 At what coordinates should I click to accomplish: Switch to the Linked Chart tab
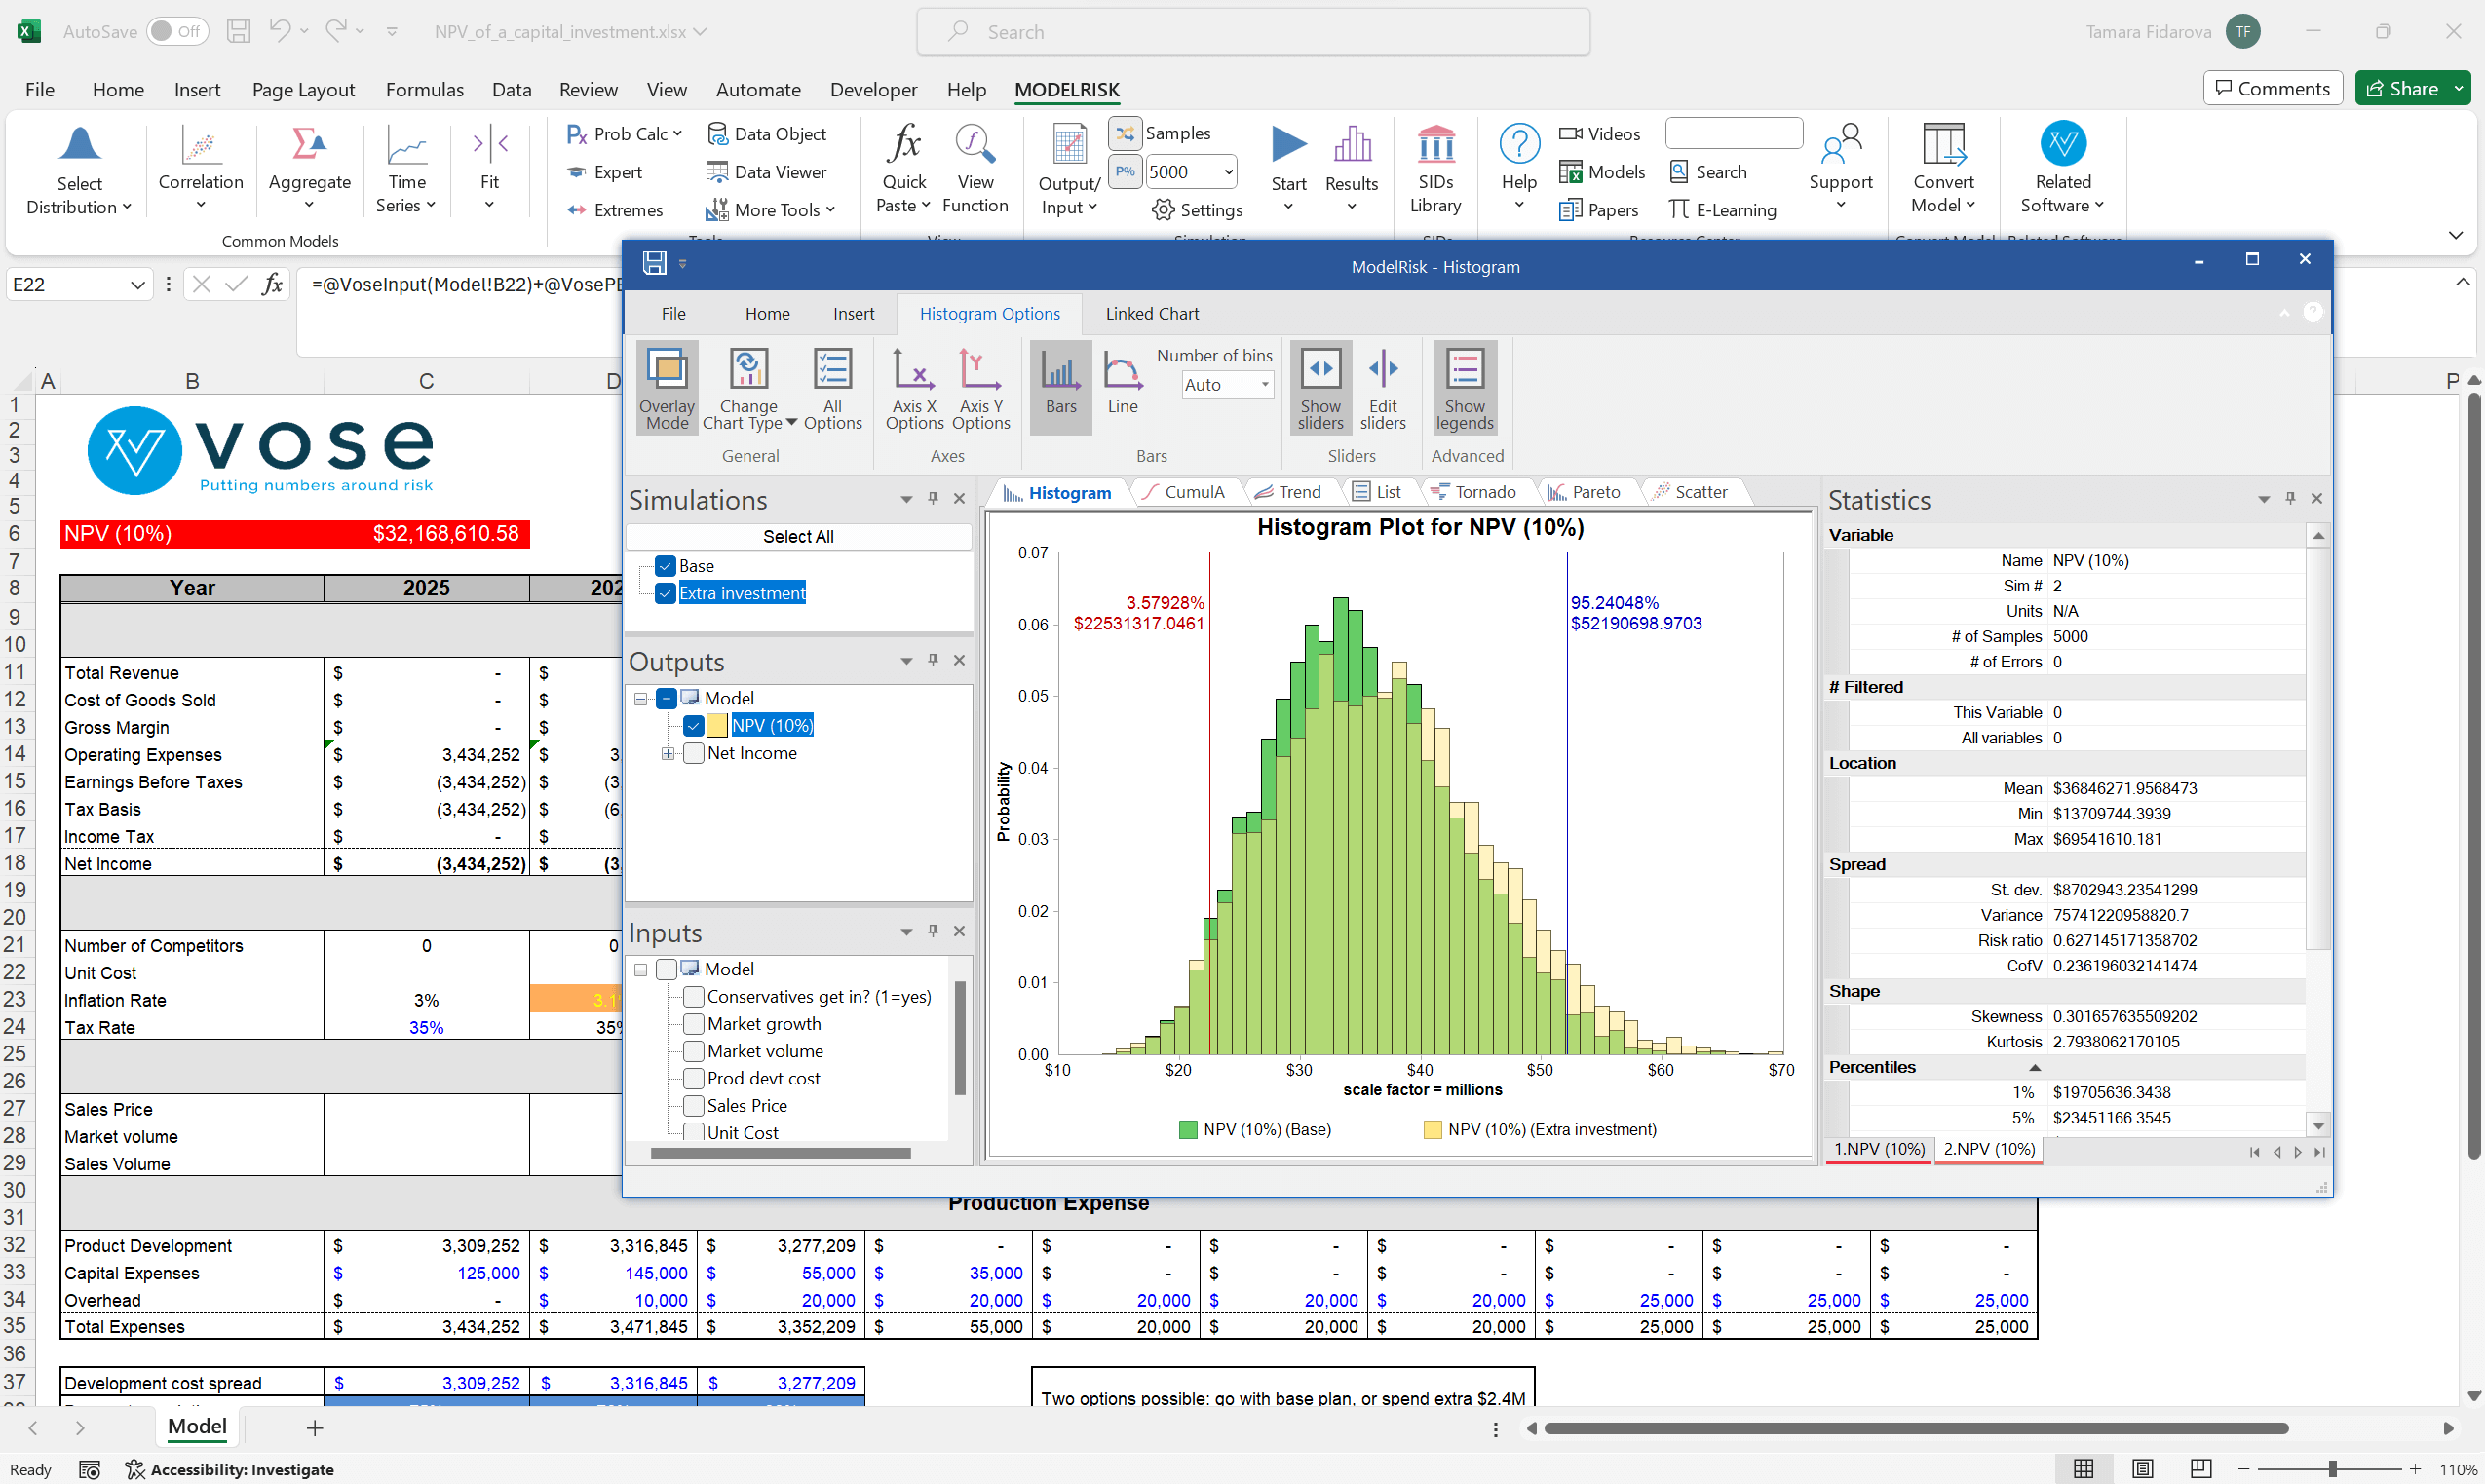pos(1151,313)
